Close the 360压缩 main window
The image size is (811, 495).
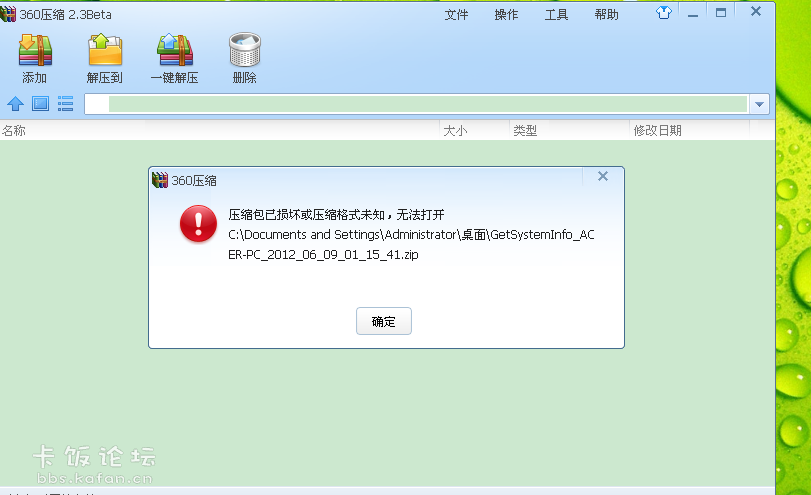(x=756, y=12)
